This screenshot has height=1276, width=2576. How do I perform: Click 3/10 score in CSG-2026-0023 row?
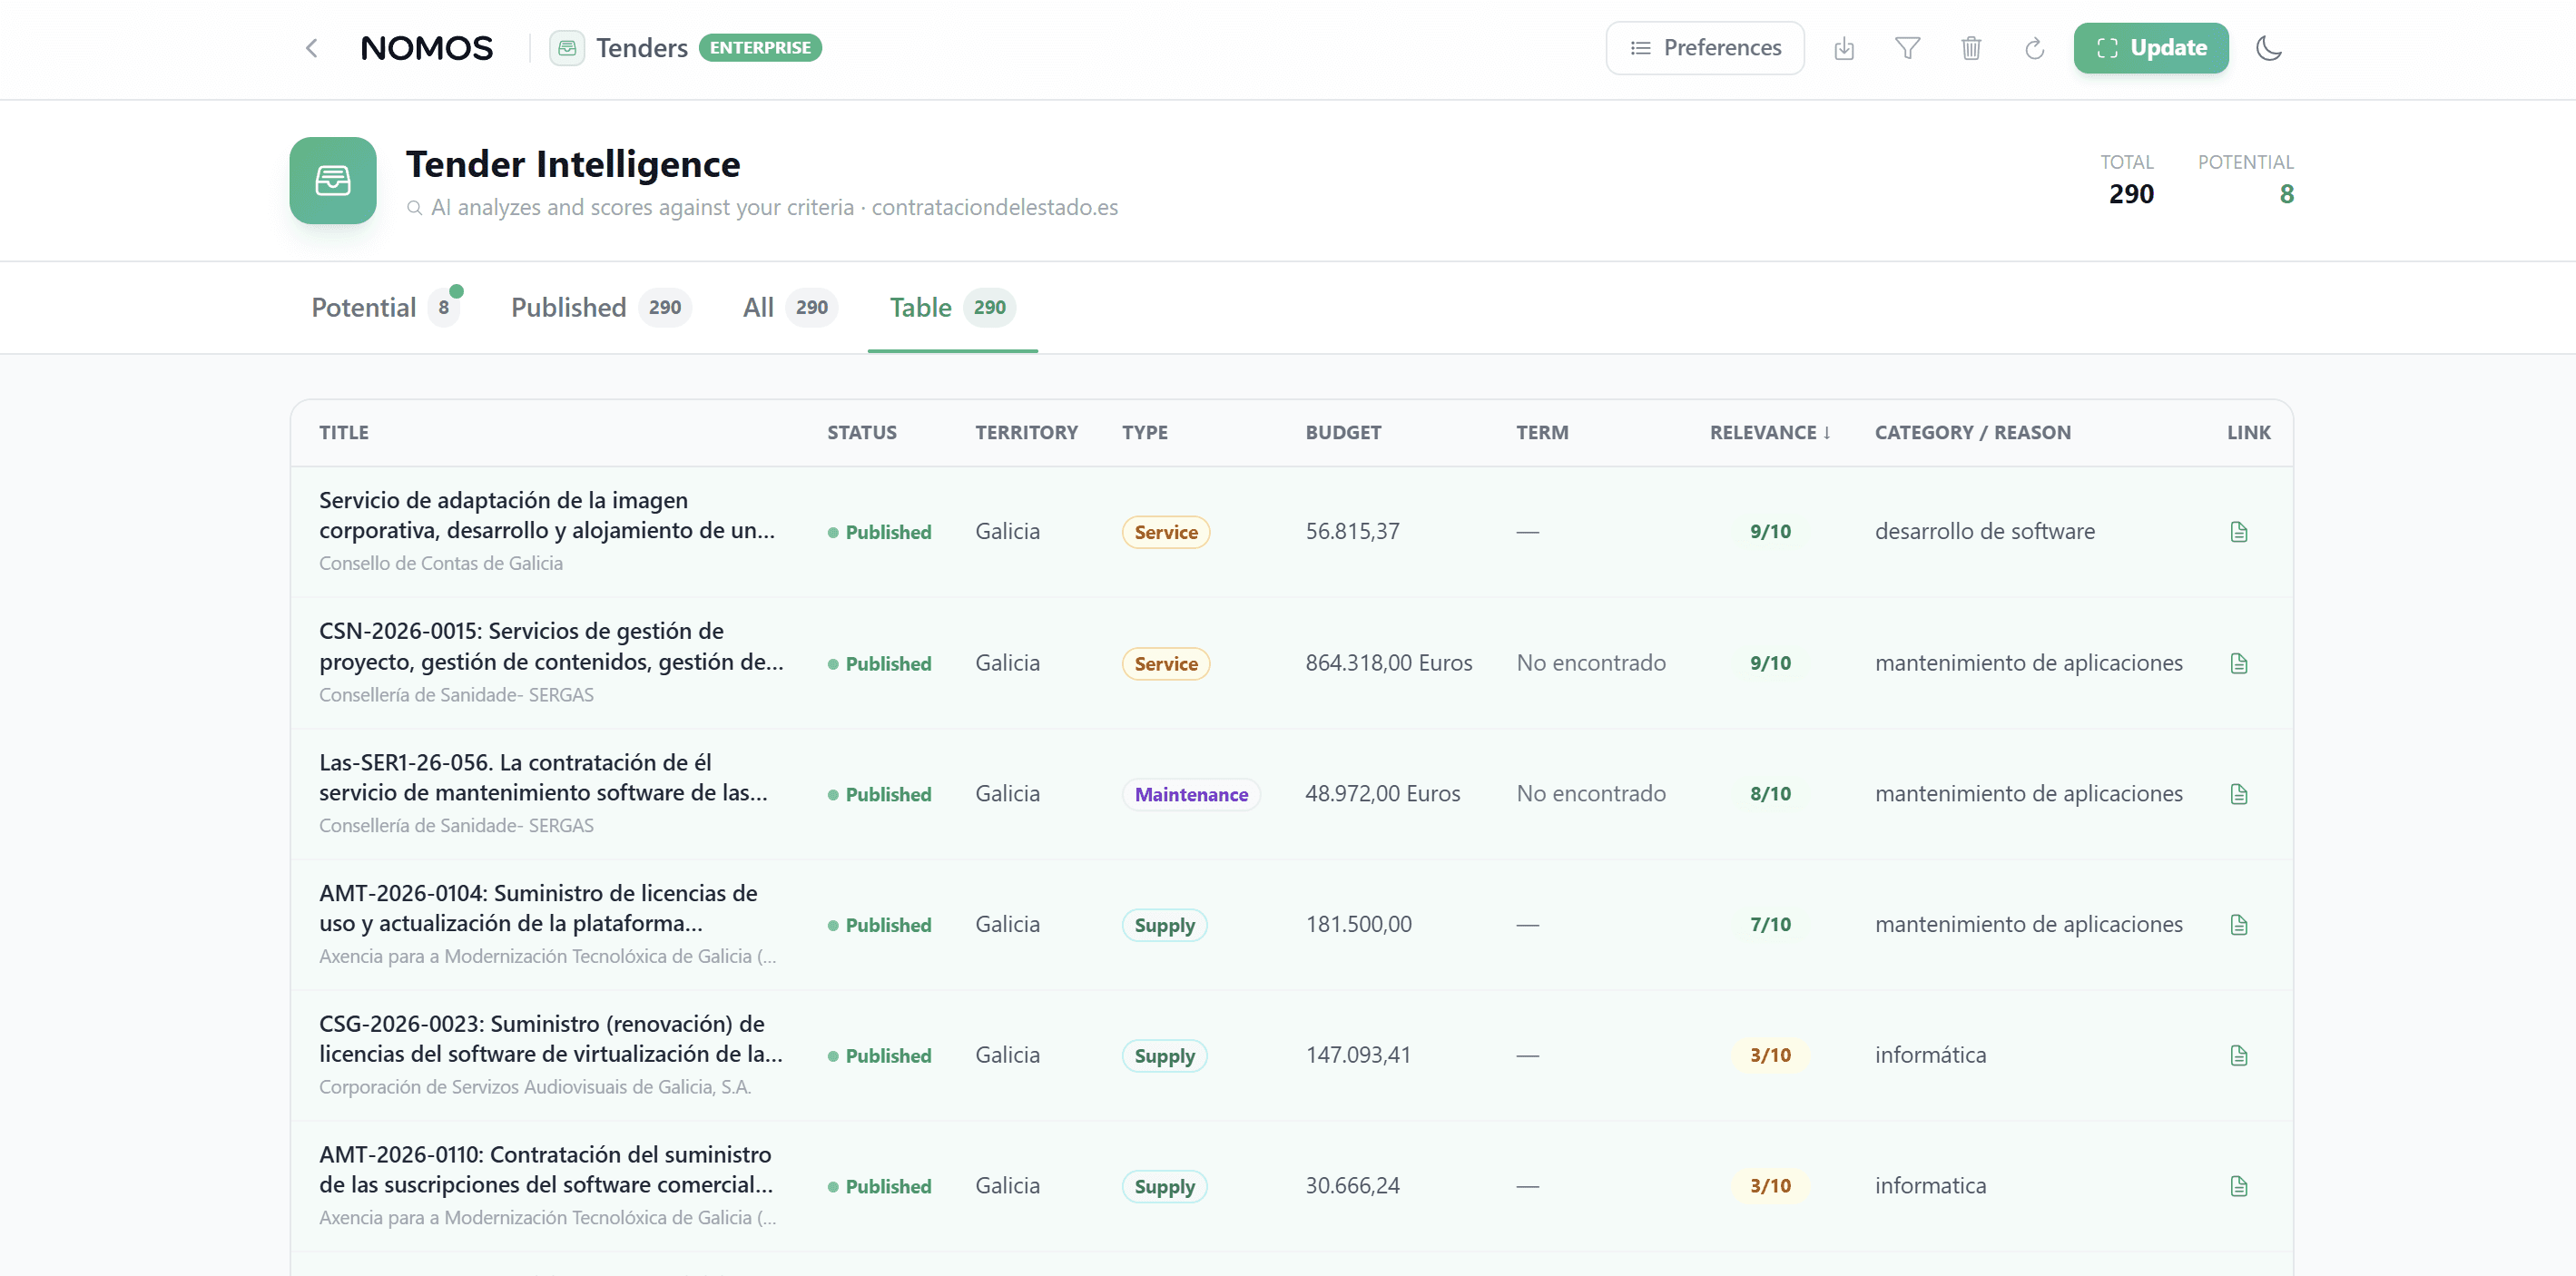click(x=1770, y=1056)
